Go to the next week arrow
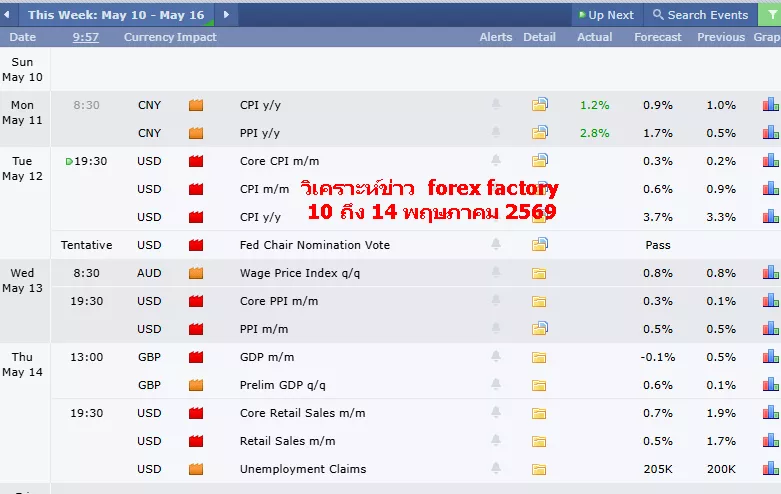The width and height of the screenshot is (781, 494). [x=226, y=15]
